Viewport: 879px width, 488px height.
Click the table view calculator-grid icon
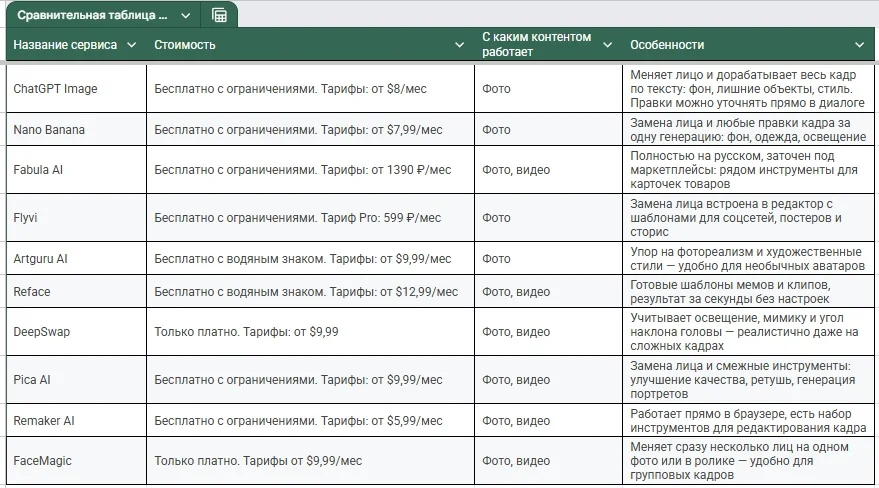click(x=219, y=15)
